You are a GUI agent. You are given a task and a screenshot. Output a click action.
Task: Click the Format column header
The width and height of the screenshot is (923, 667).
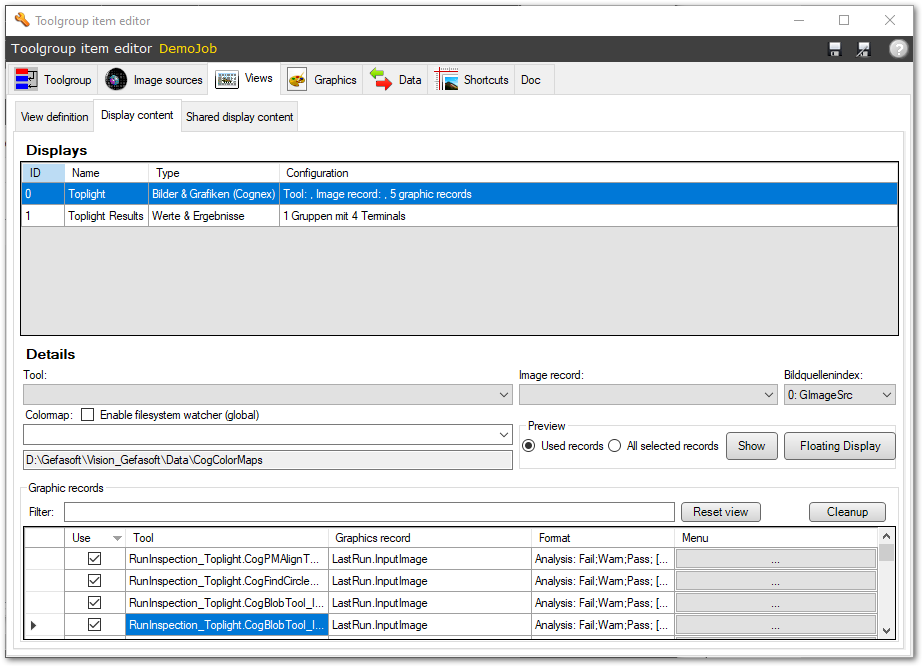[x=603, y=537]
